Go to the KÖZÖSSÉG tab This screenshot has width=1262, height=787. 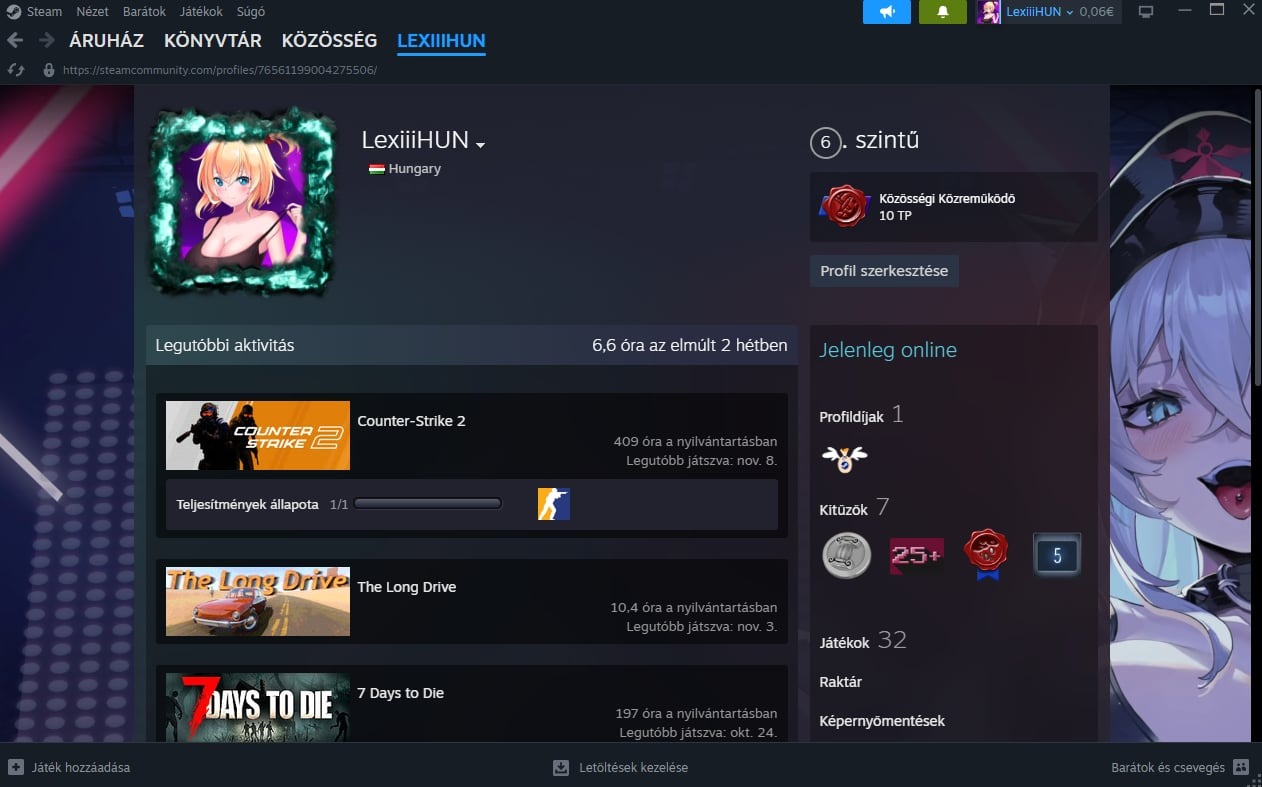coord(330,41)
